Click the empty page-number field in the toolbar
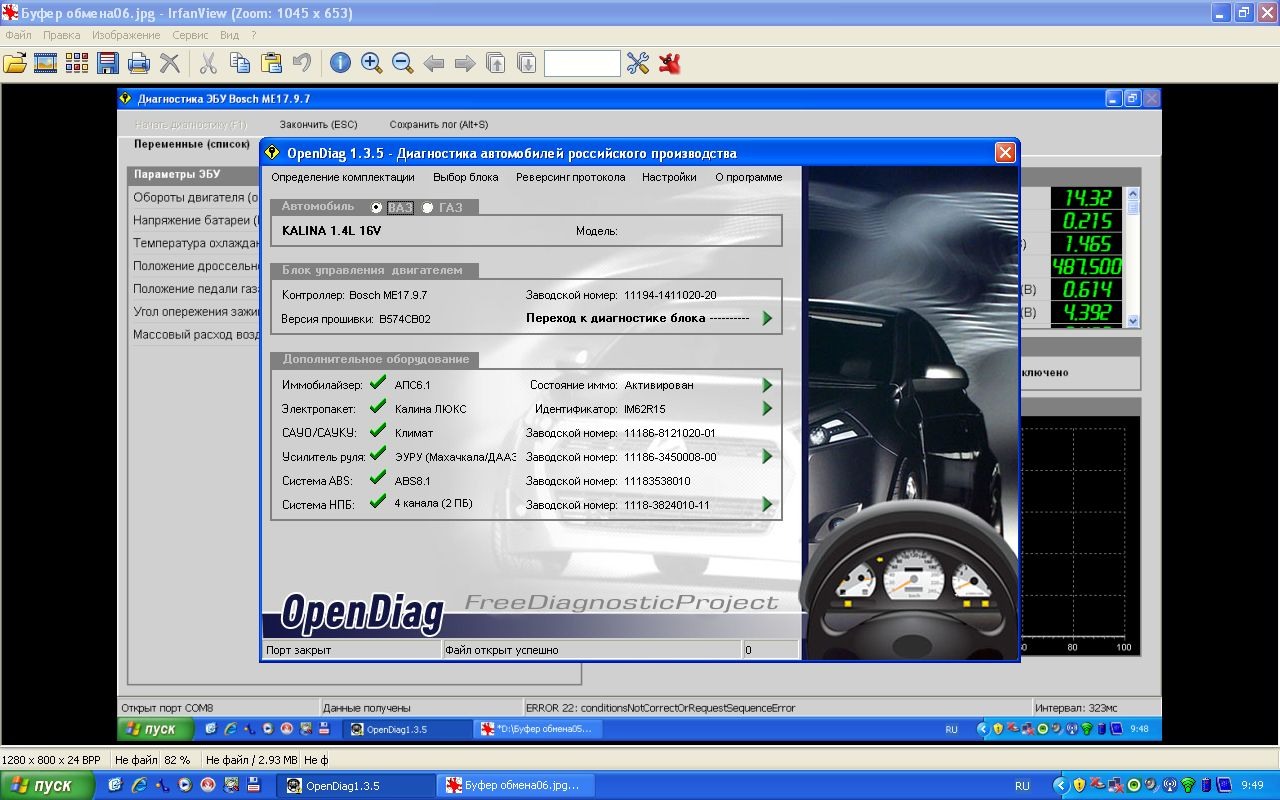 (582, 63)
